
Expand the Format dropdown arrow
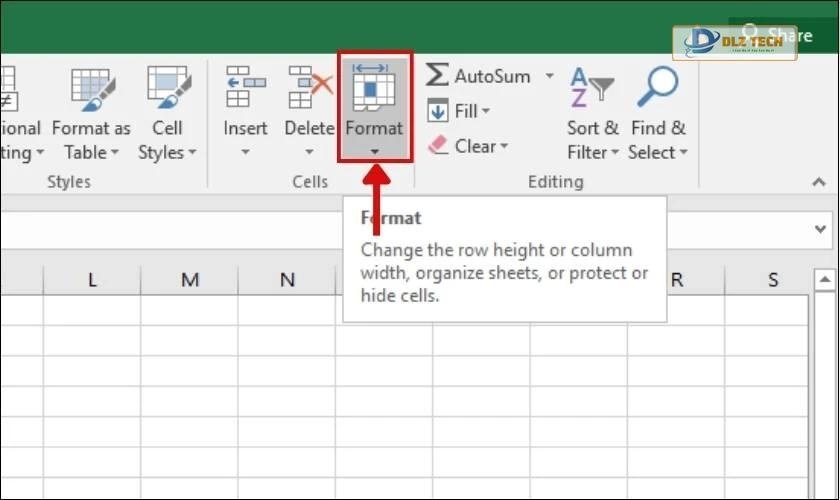(374, 153)
